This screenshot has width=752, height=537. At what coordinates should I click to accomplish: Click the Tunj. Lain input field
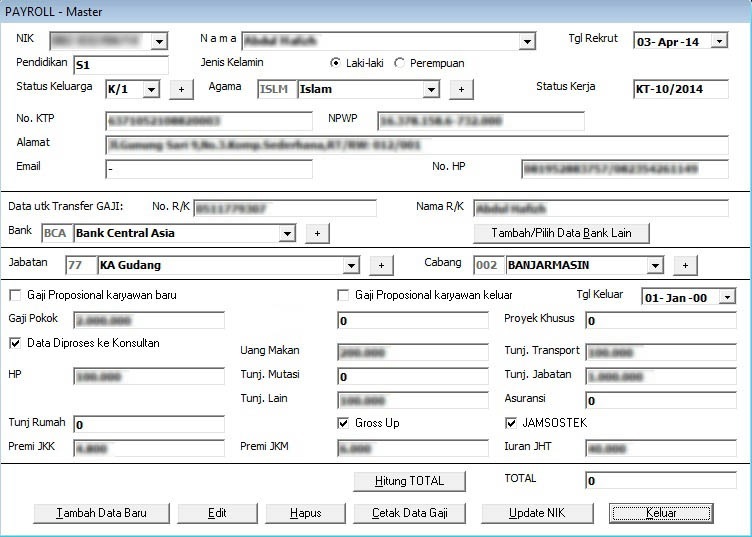pyautogui.click(x=413, y=401)
